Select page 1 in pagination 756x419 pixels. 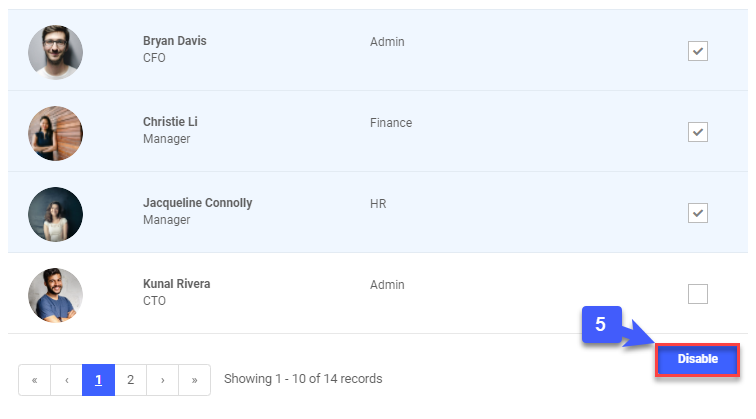click(x=98, y=380)
